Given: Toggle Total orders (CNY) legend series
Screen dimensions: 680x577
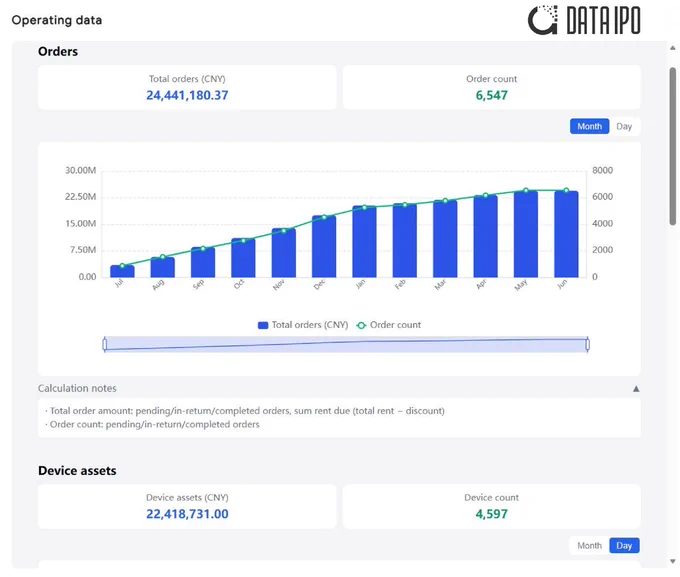Looking at the screenshot, I should click(303, 325).
